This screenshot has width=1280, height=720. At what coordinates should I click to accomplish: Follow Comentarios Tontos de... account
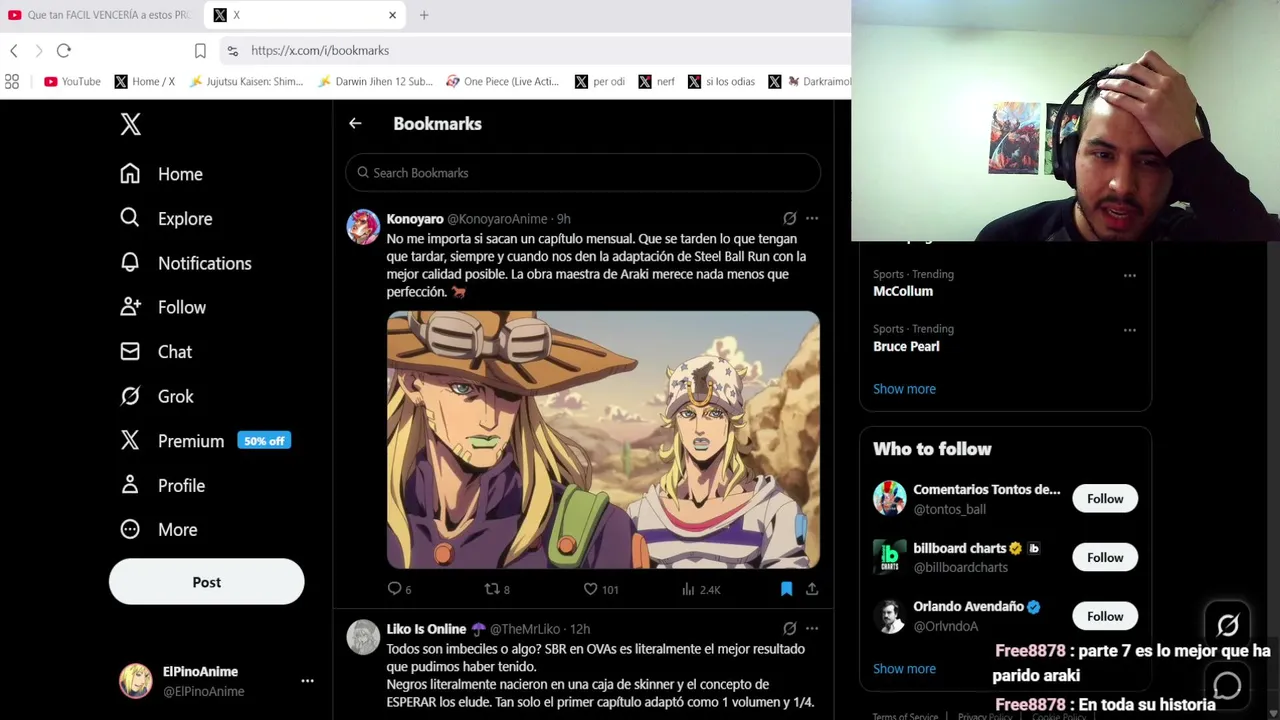pos(1105,498)
